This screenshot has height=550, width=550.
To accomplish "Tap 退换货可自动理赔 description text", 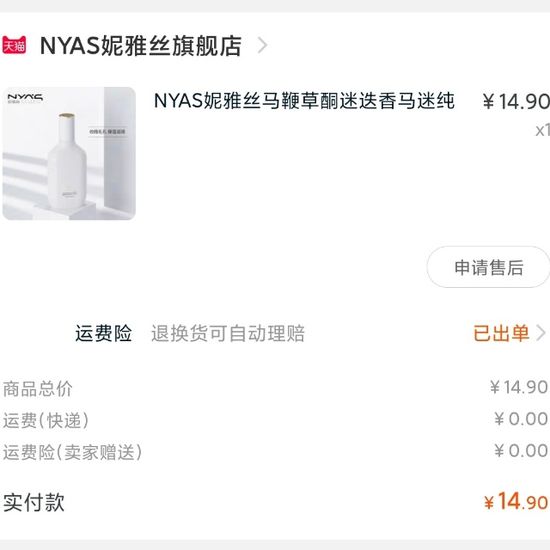I will coord(228,333).
